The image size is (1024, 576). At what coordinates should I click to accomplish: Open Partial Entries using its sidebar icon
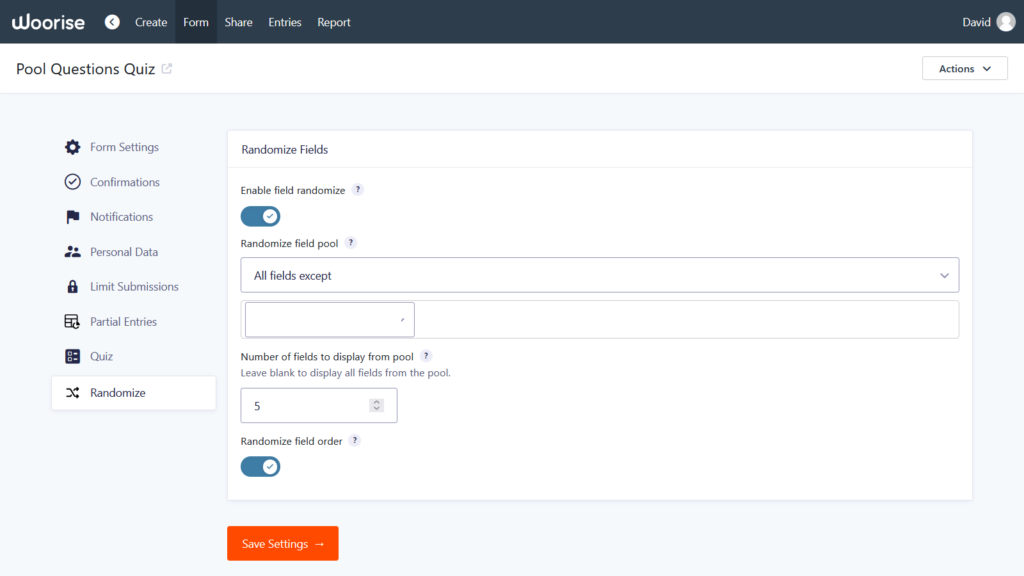click(x=72, y=321)
